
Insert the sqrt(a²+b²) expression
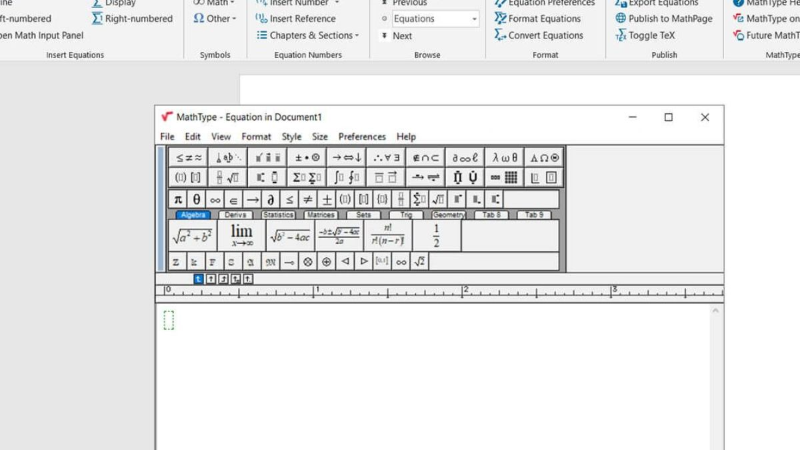[x=192, y=236]
